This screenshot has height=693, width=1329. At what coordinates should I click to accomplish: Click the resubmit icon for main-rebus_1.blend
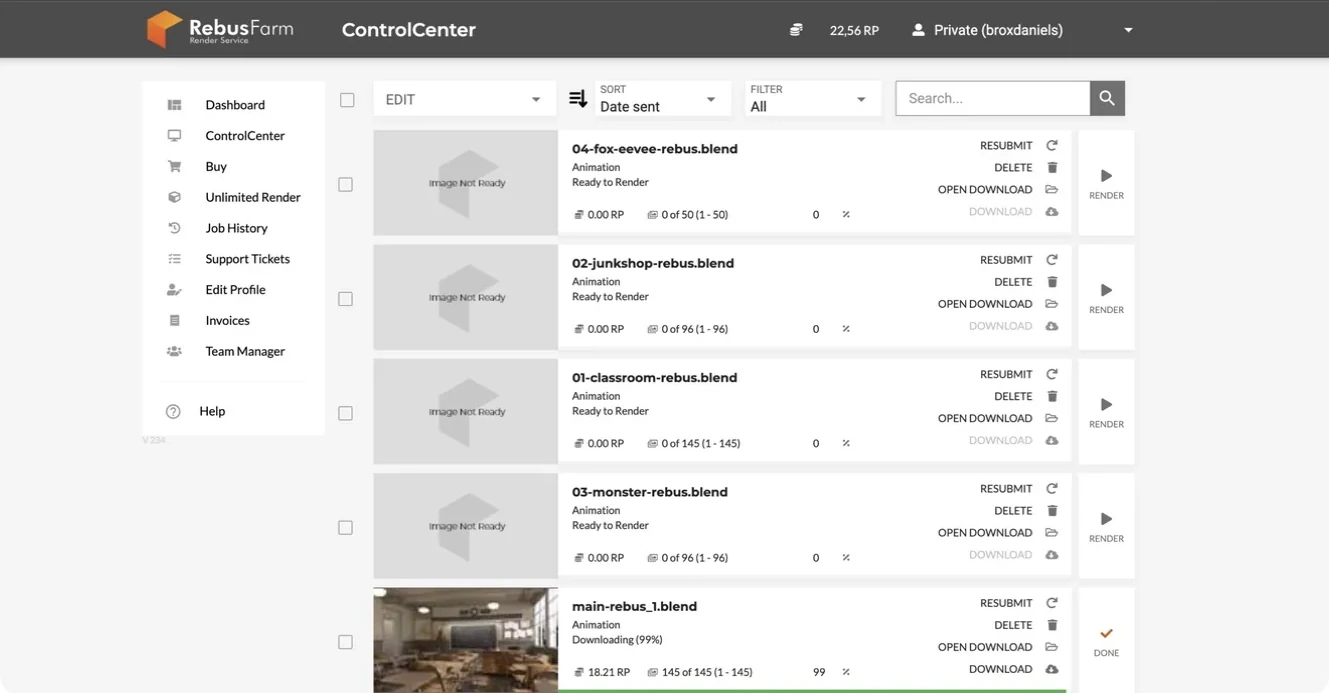[1052, 603]
